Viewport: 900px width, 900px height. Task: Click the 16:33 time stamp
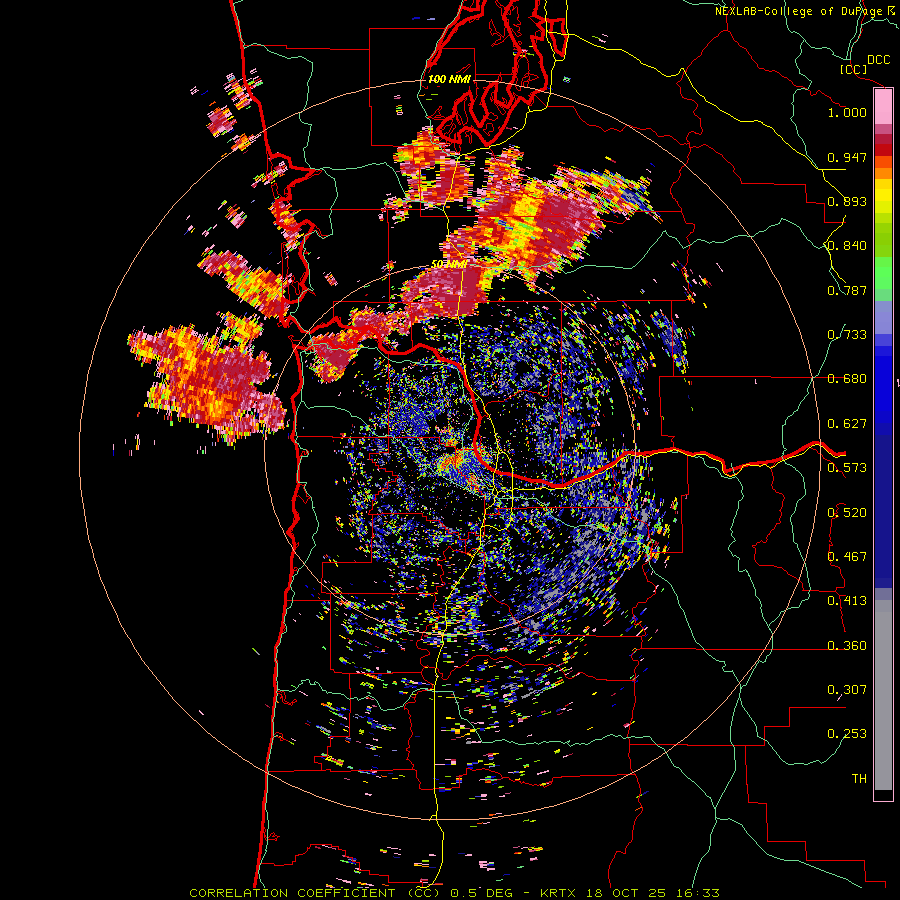click(x=697, y=893)
